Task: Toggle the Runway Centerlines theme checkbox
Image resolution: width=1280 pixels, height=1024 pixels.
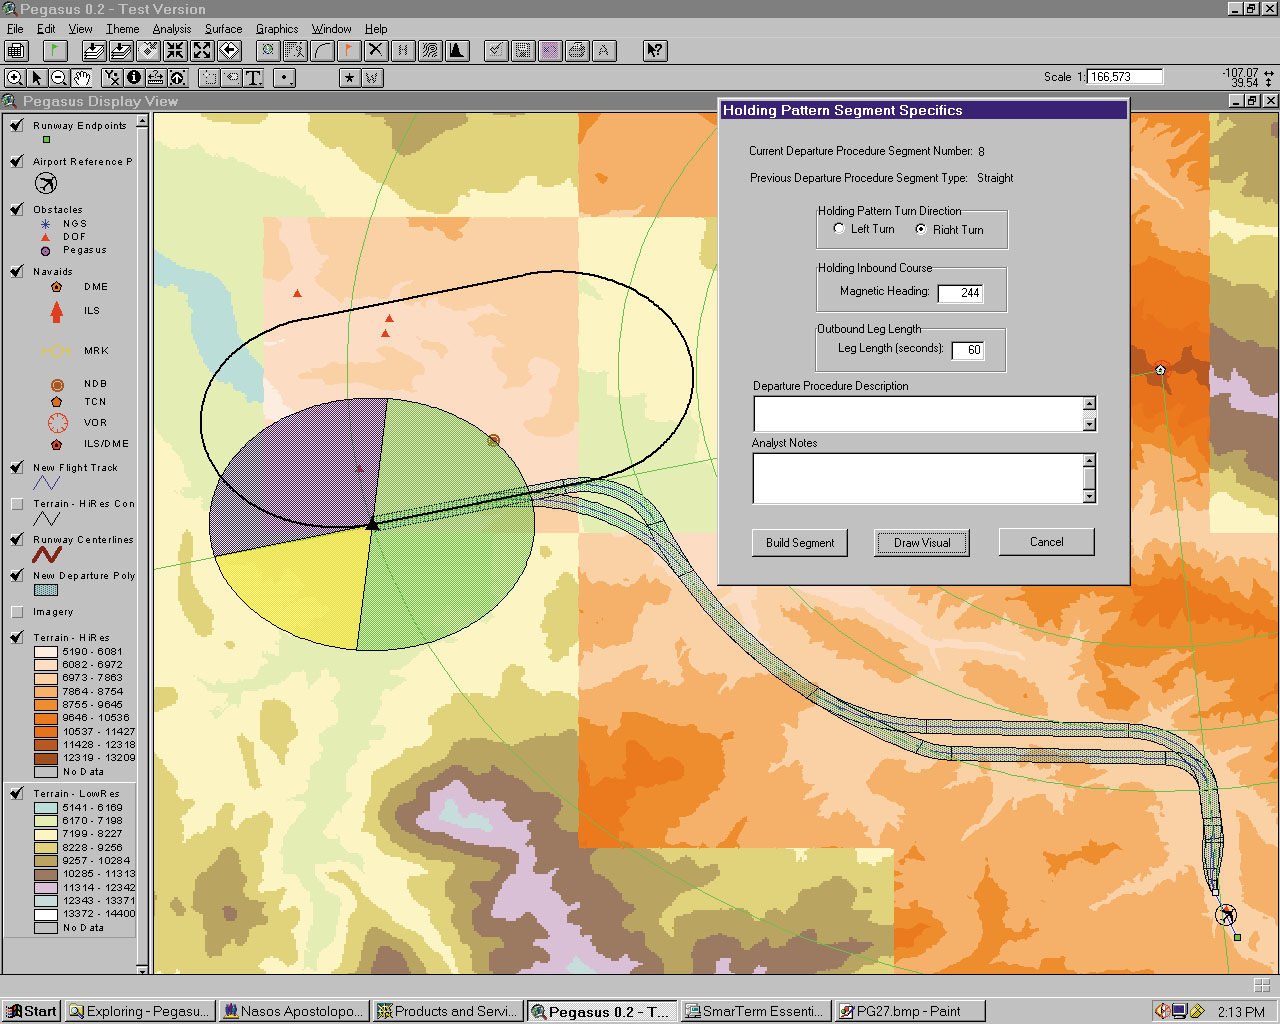Action: [17, 539]
